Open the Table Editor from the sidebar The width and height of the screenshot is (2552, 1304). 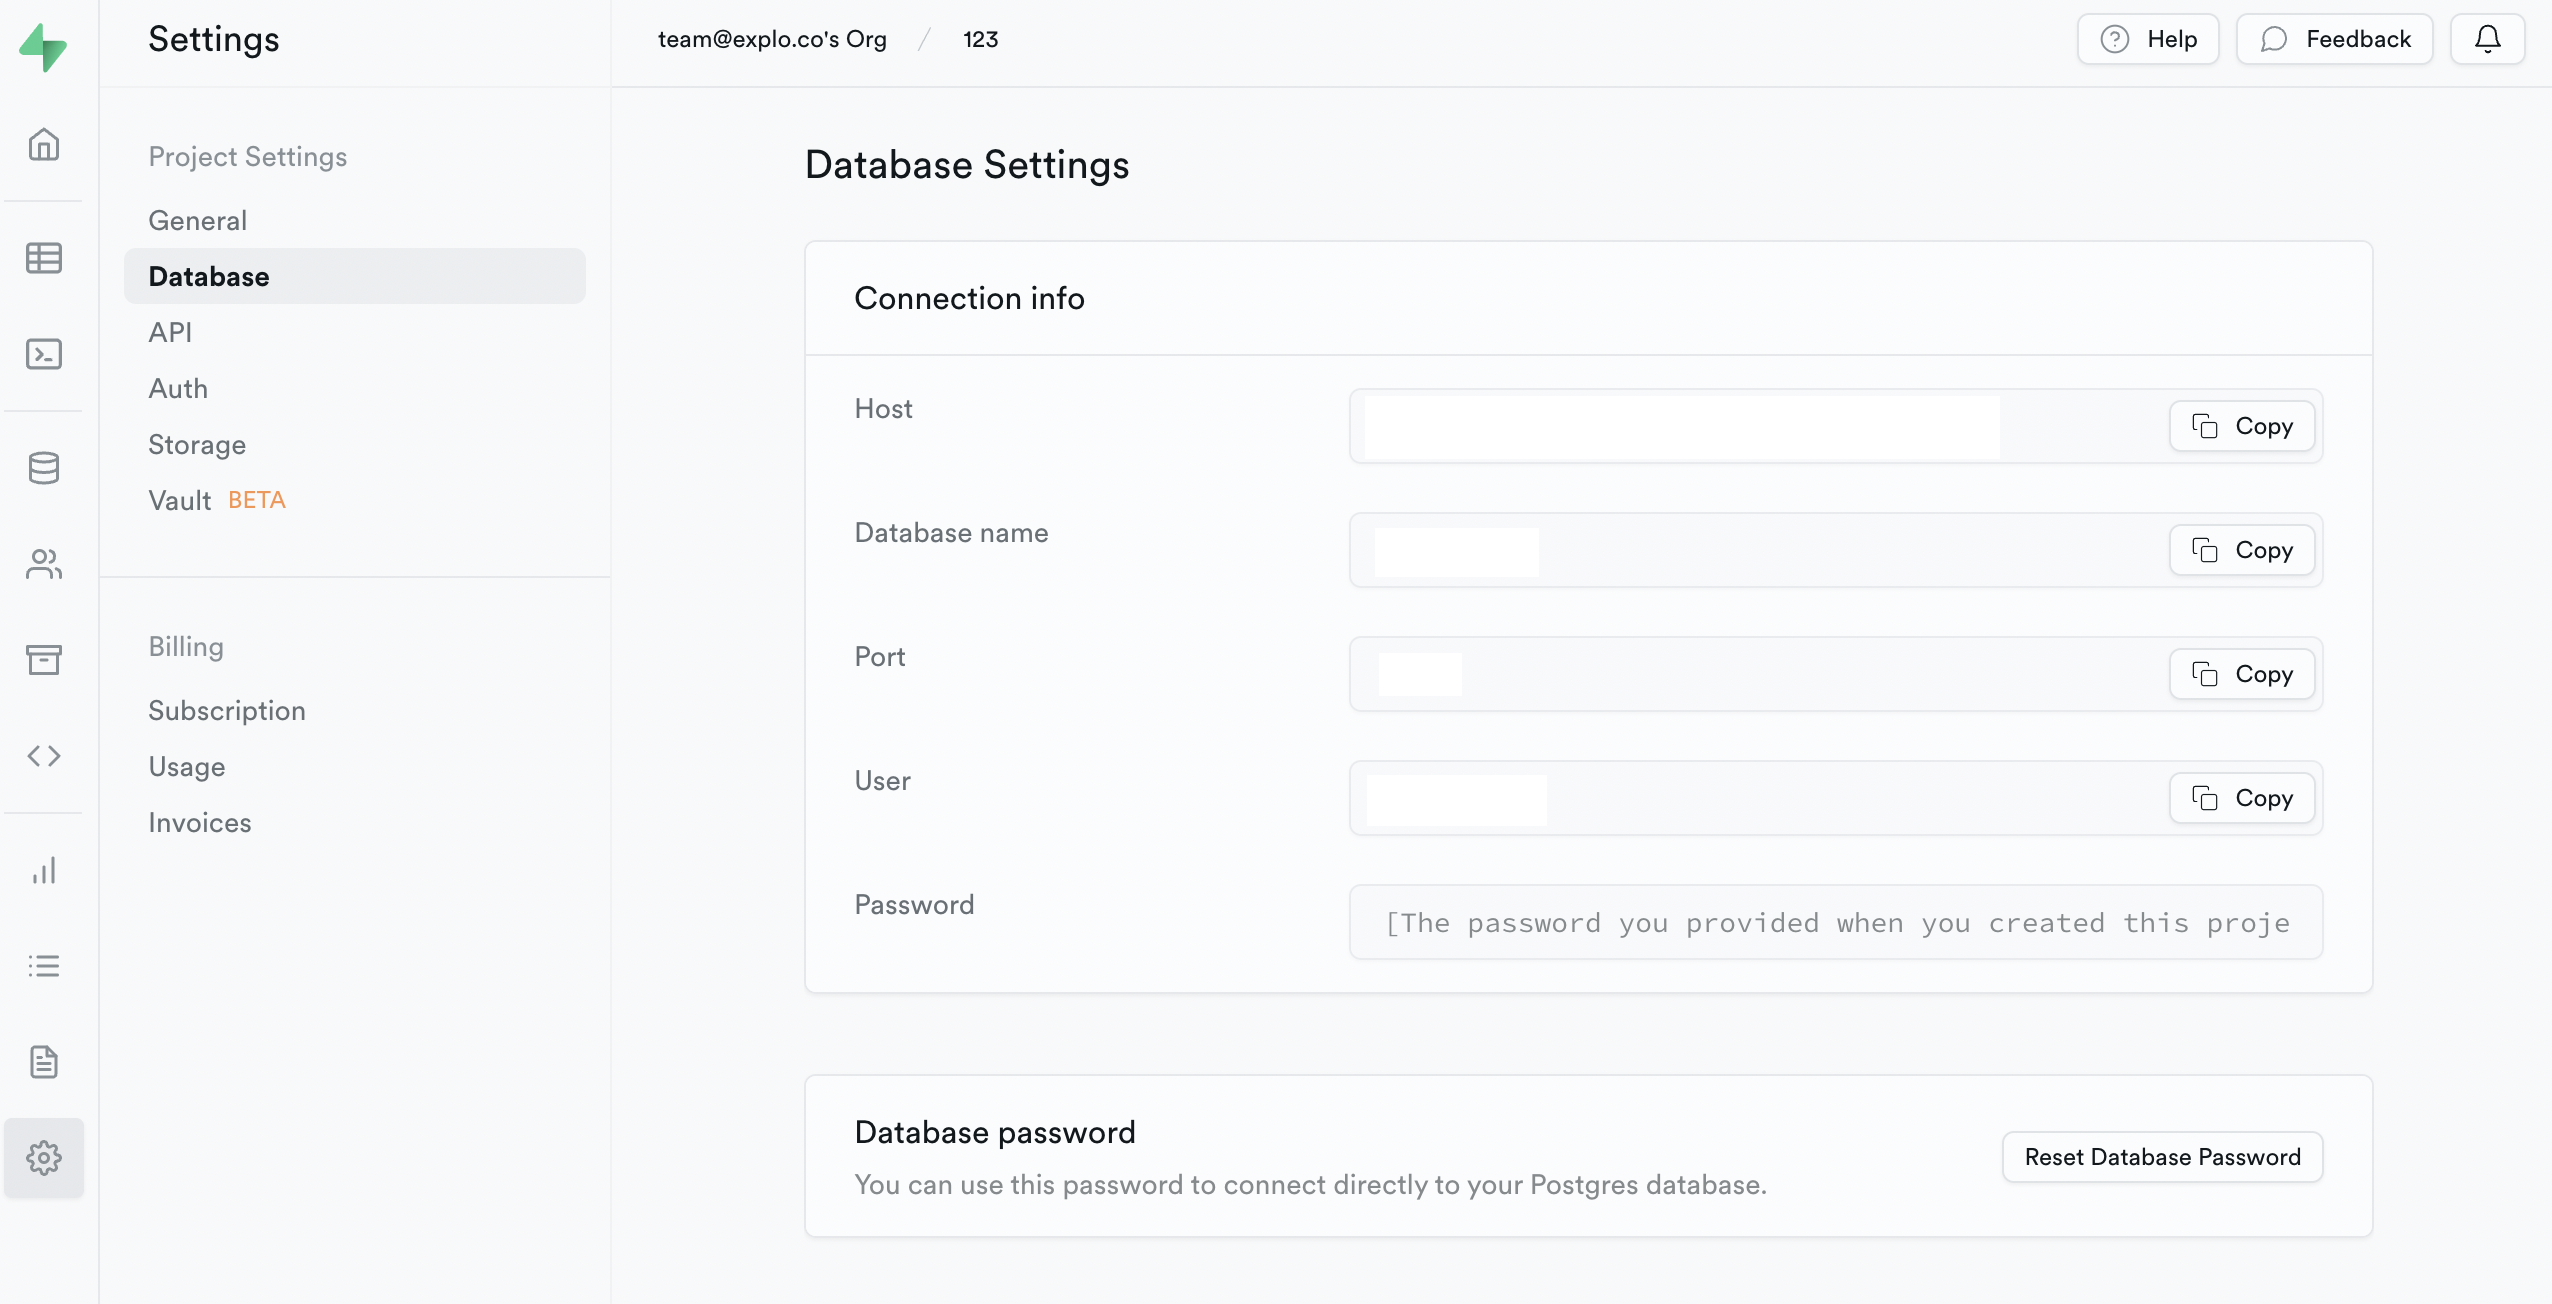pyautogui.click(x=44, y=258)
